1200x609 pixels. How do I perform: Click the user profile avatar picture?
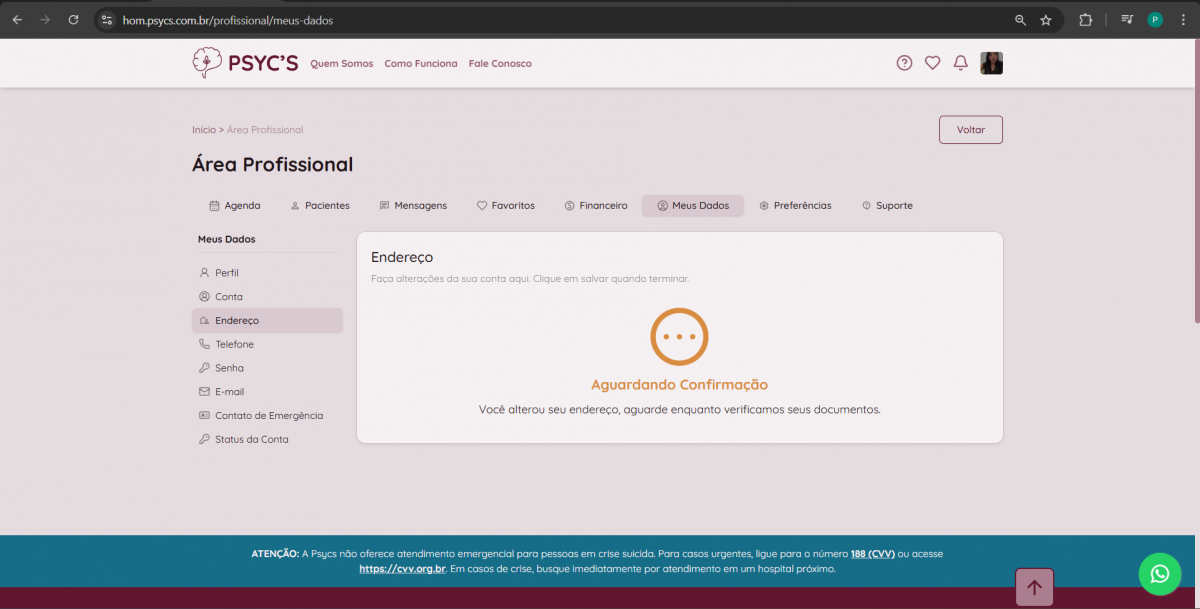(991, 63)
